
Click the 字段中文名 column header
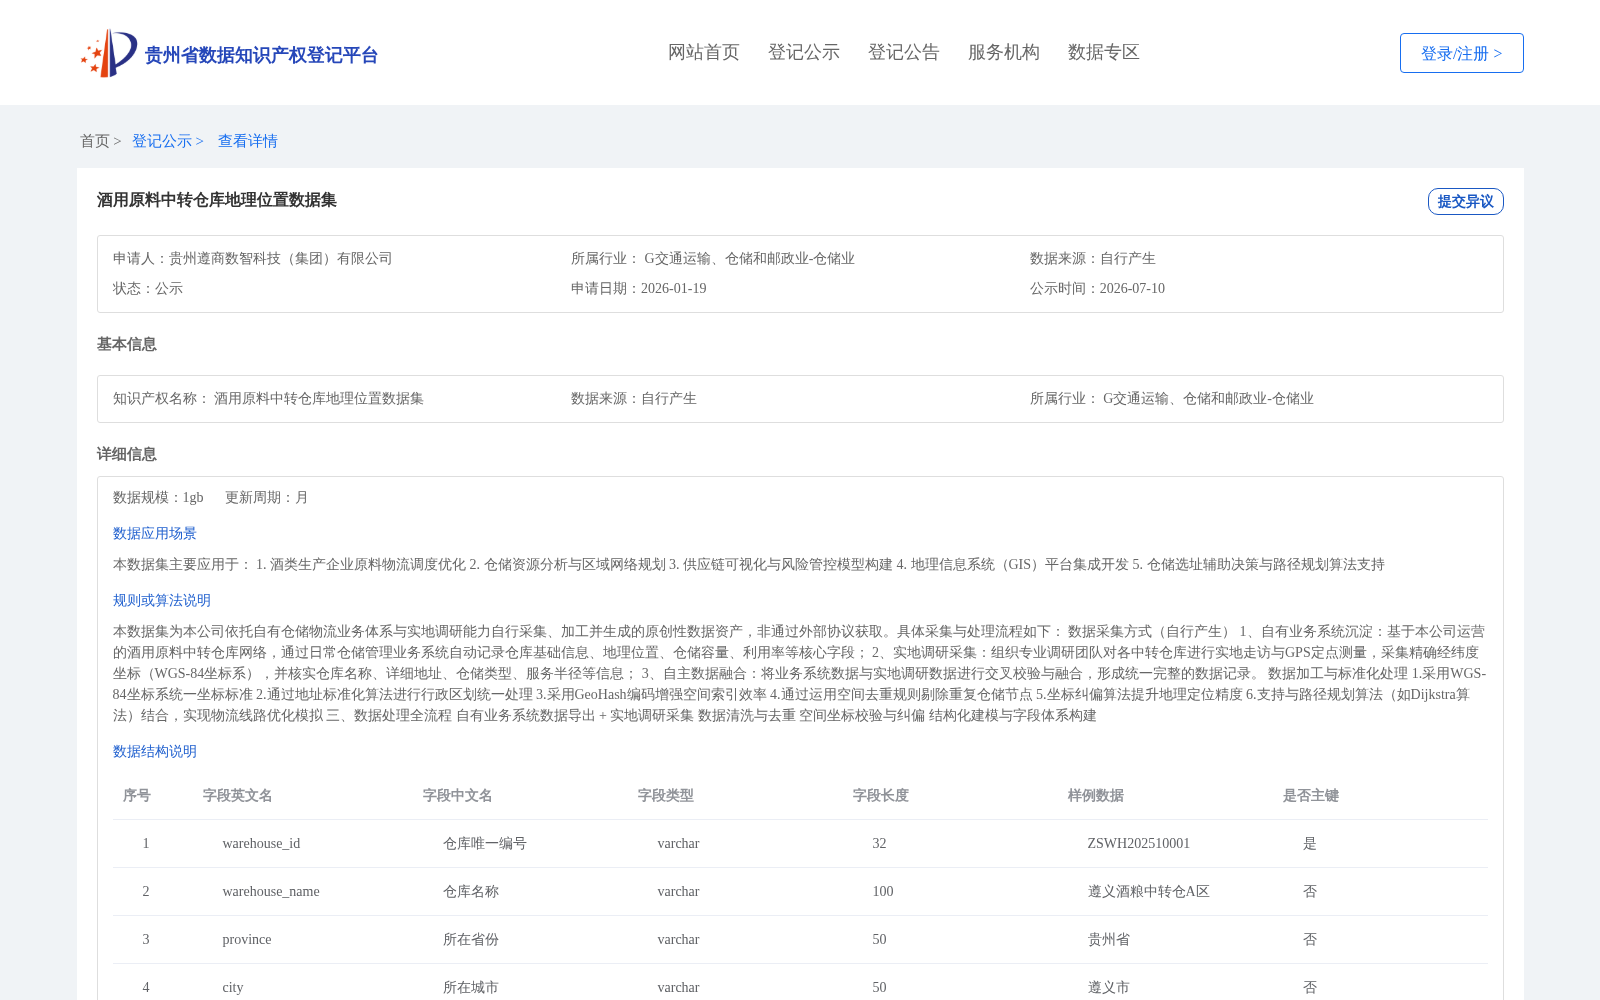coord(458,795)
